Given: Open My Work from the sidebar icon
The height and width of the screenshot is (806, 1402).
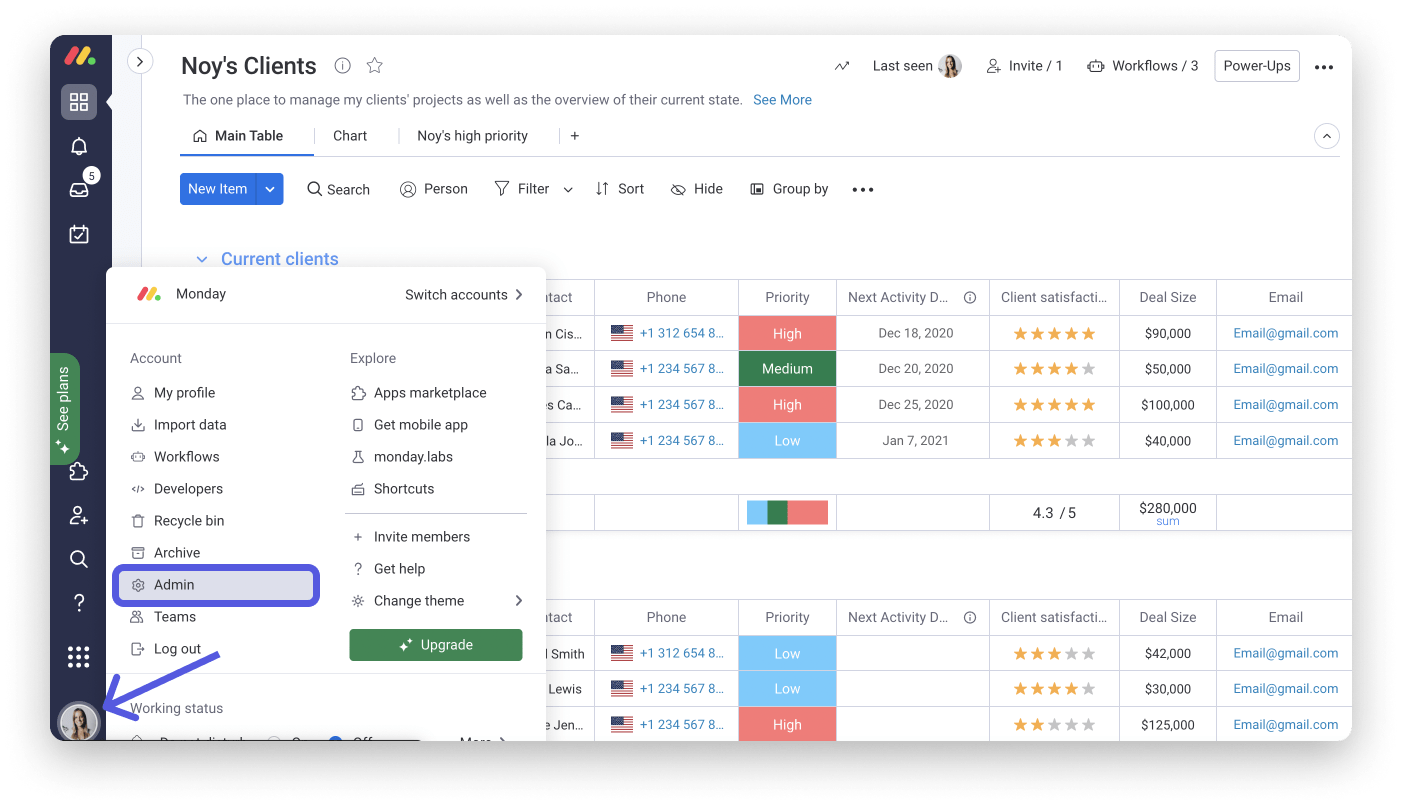Looking at the screenshot, I should [x=78, y=234].
